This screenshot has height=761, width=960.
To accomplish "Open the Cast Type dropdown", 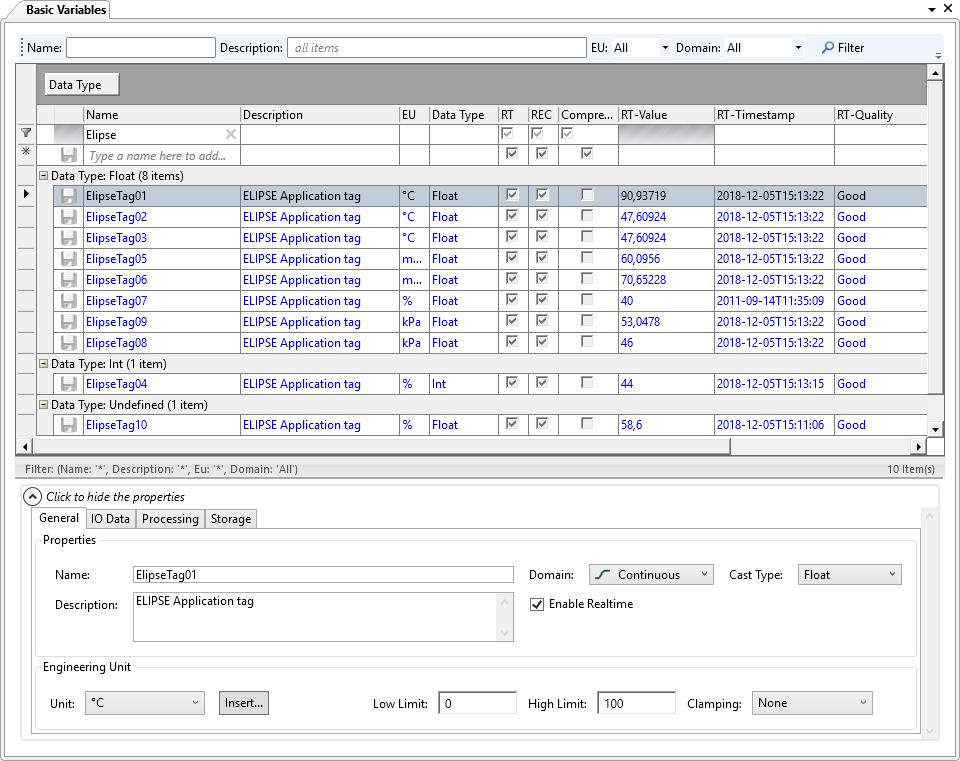I will point(850,575).
